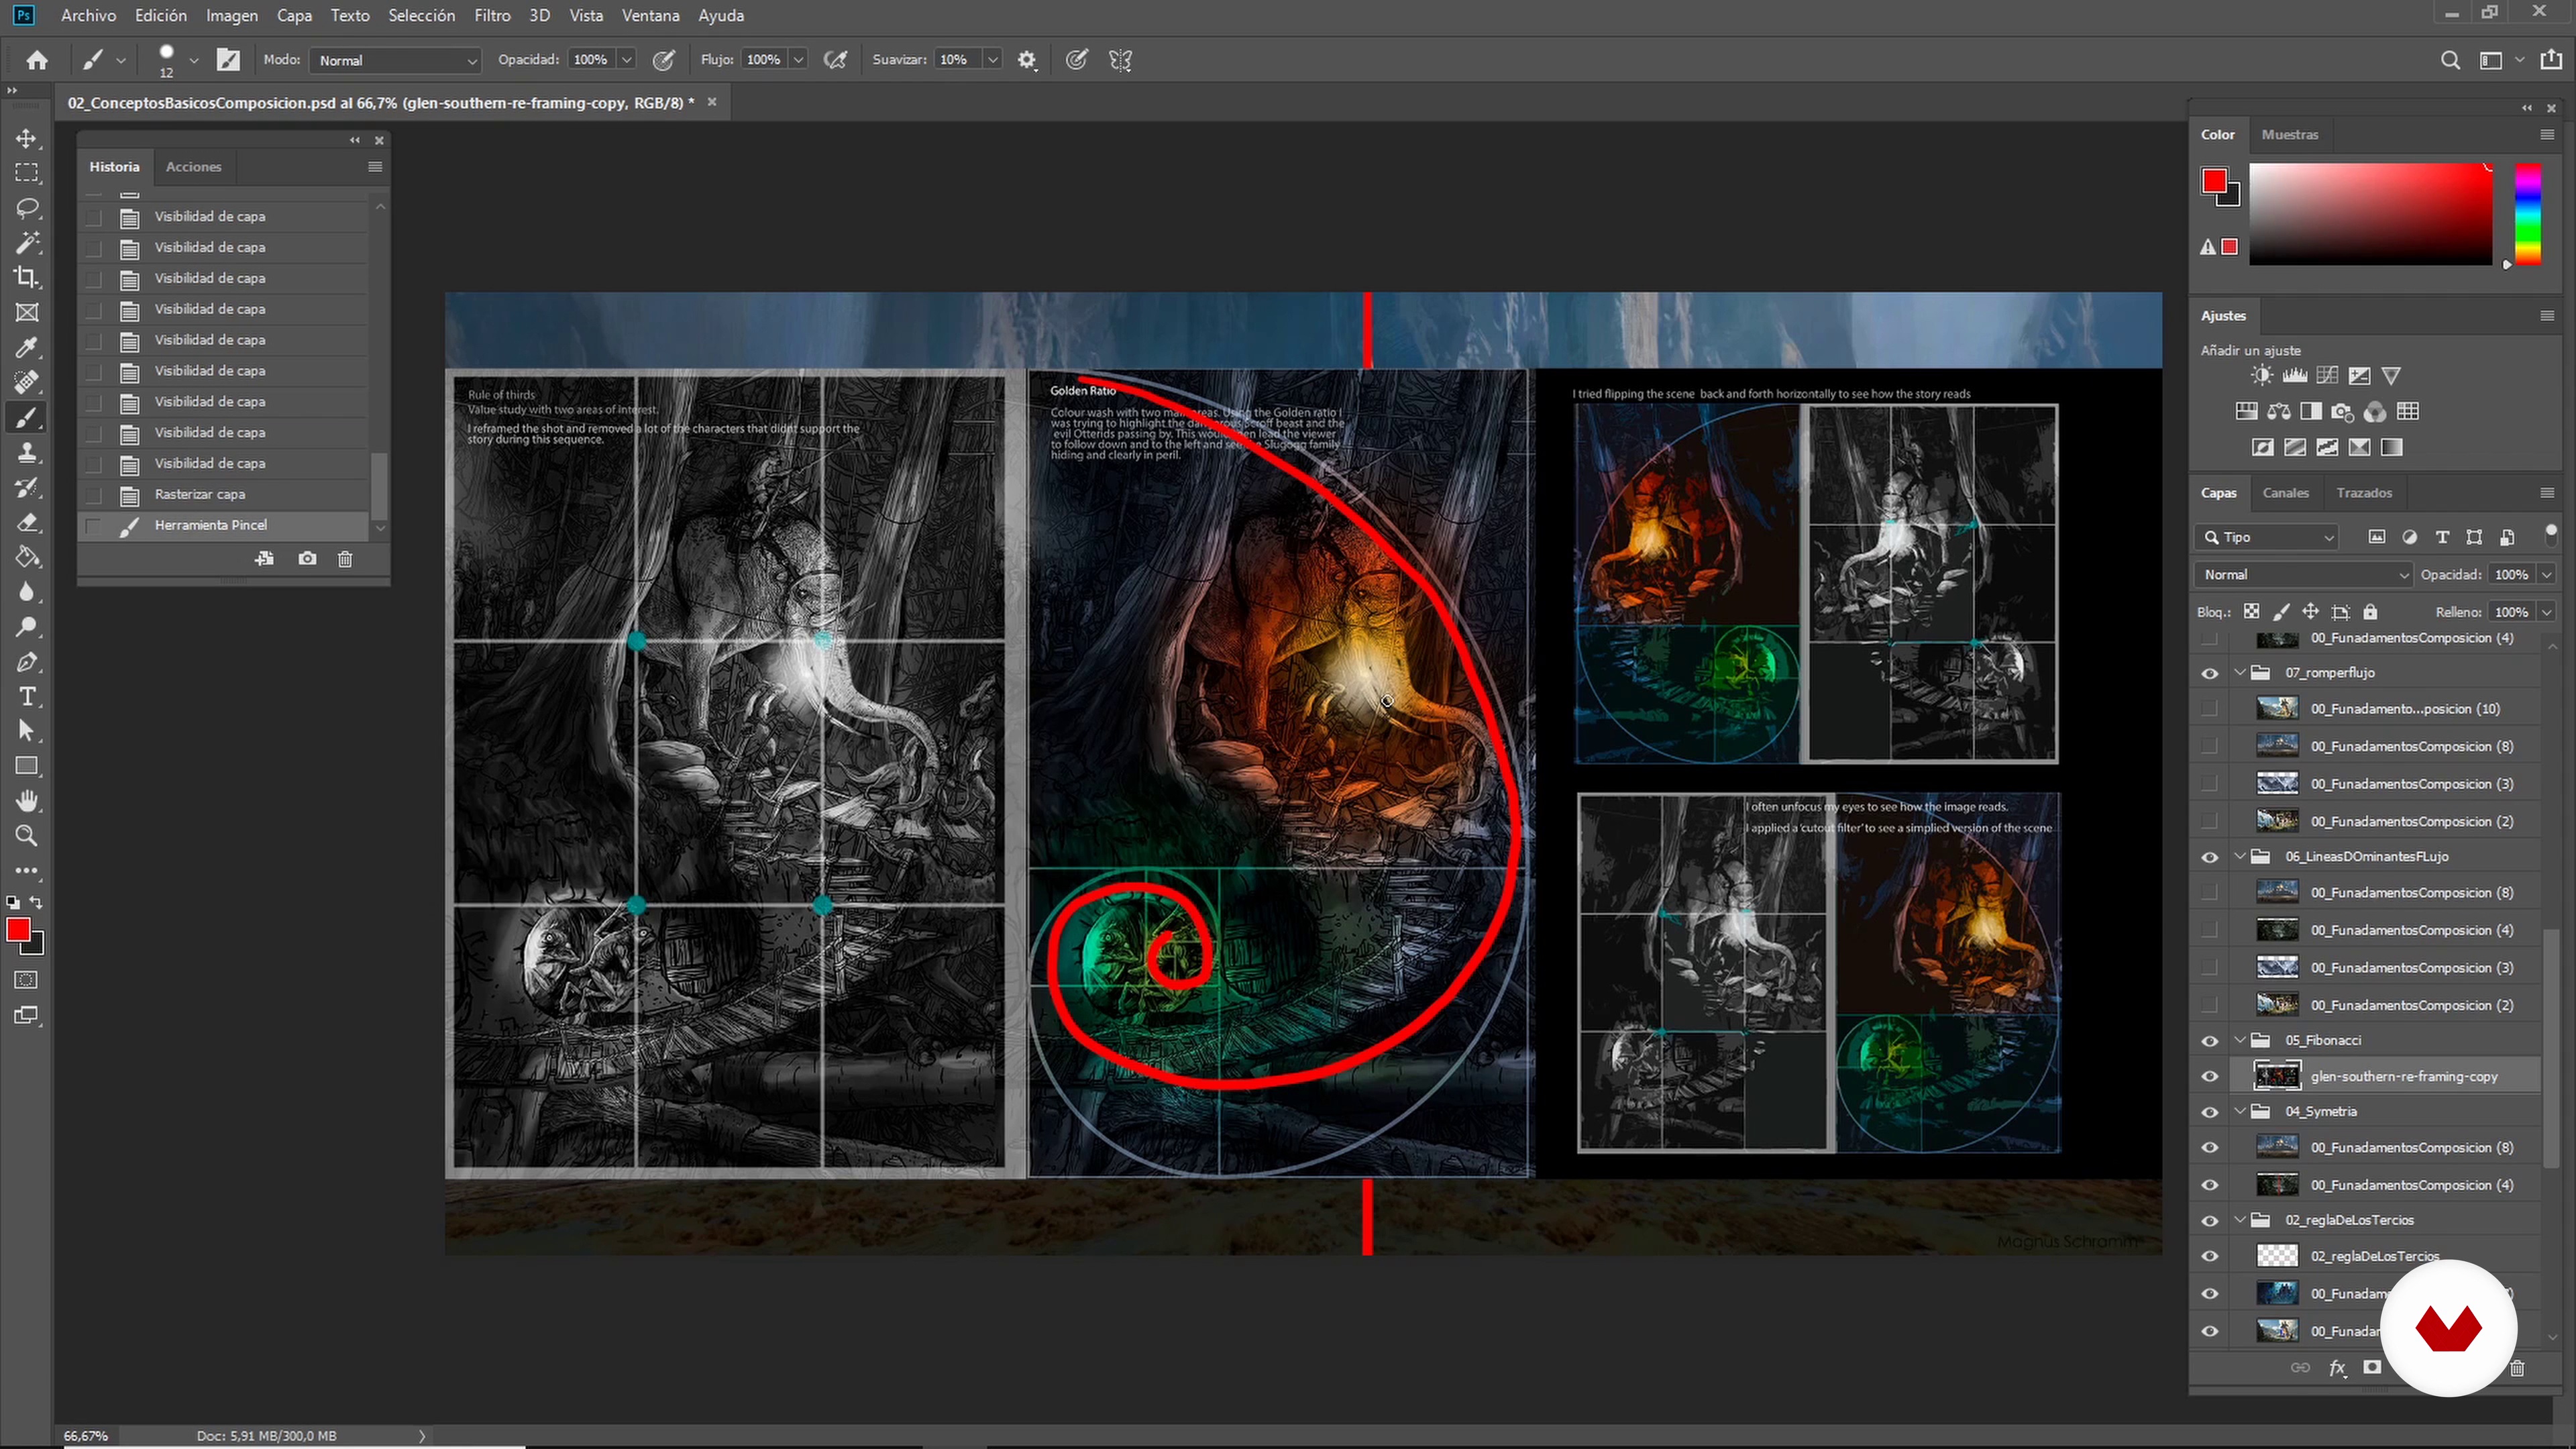Switch to the Canales tab
2576x1449 pixels.
[2285, 493]
